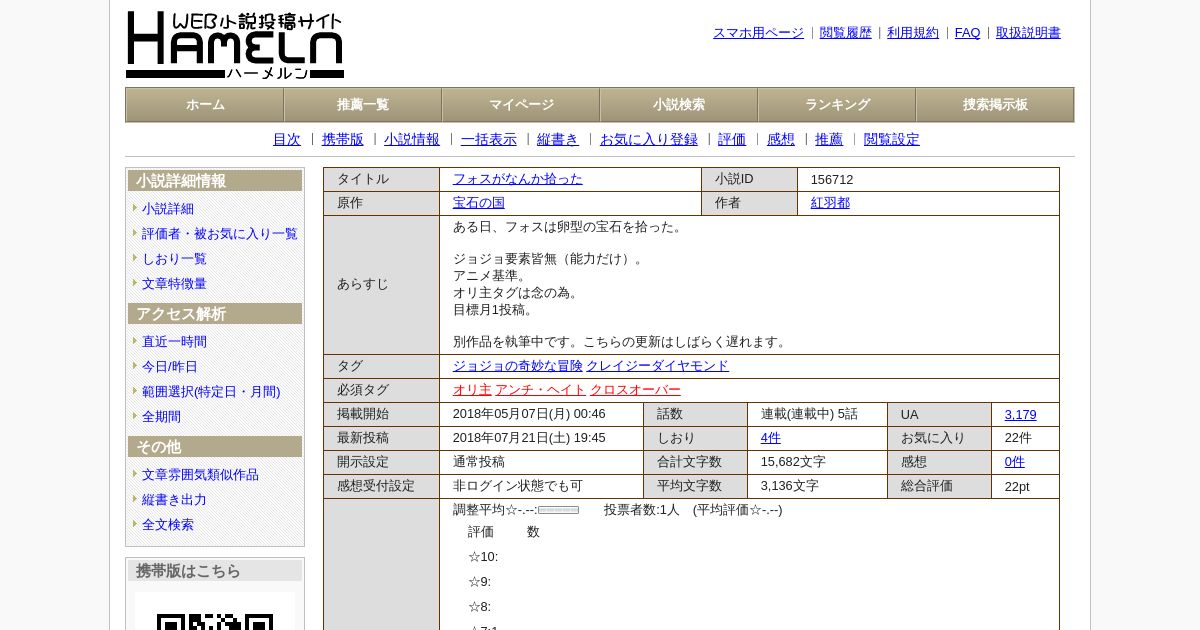Viewport: 1200px width, 630px height.
Task: Open the 推薦一覧 tab
Action: tap(363, 105)
